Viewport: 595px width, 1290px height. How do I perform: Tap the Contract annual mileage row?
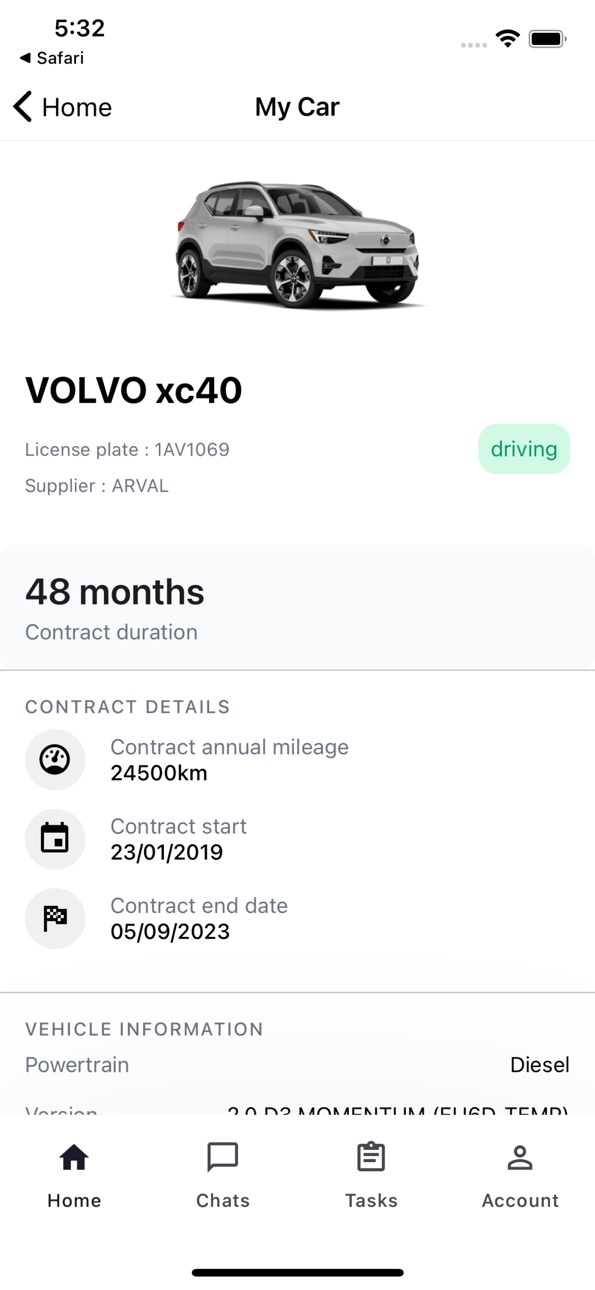coord(297,760)
